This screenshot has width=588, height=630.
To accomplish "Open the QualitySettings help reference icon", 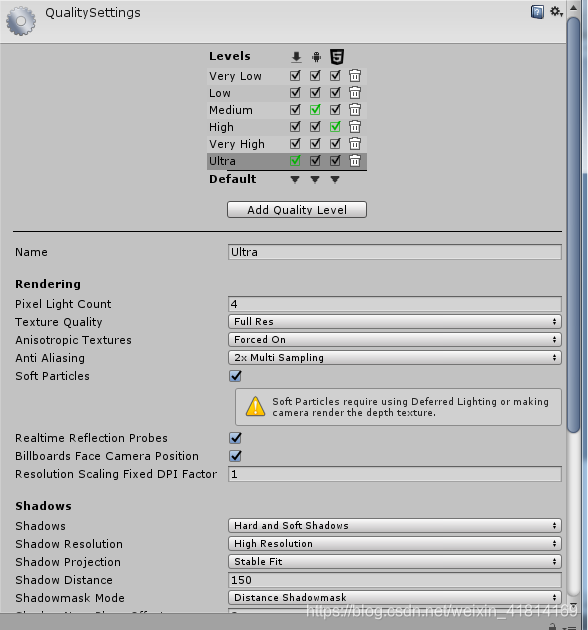I will [x=537, y=12].
